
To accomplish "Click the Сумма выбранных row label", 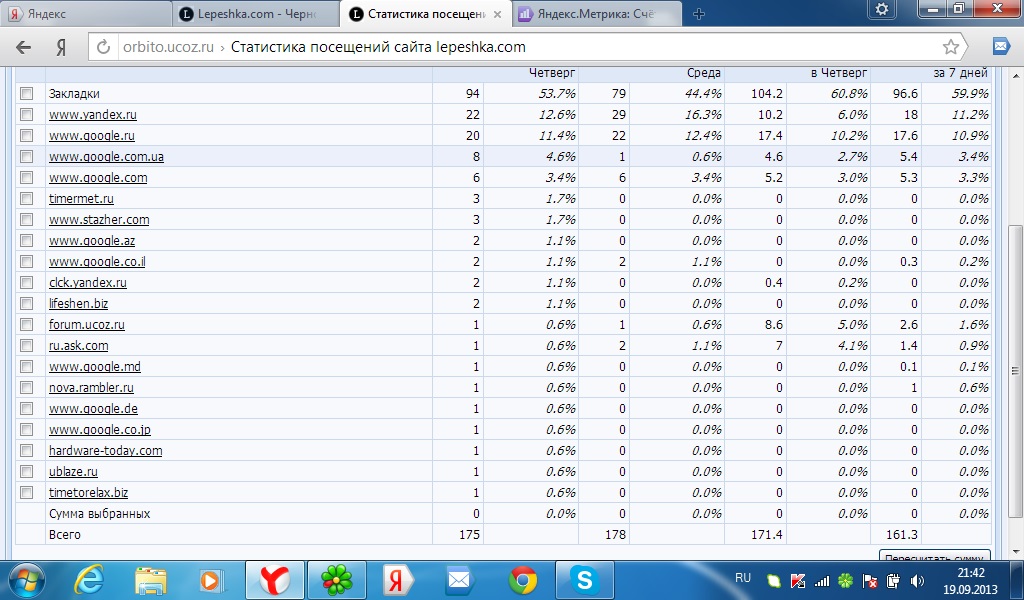I will [x=99, y=513].
